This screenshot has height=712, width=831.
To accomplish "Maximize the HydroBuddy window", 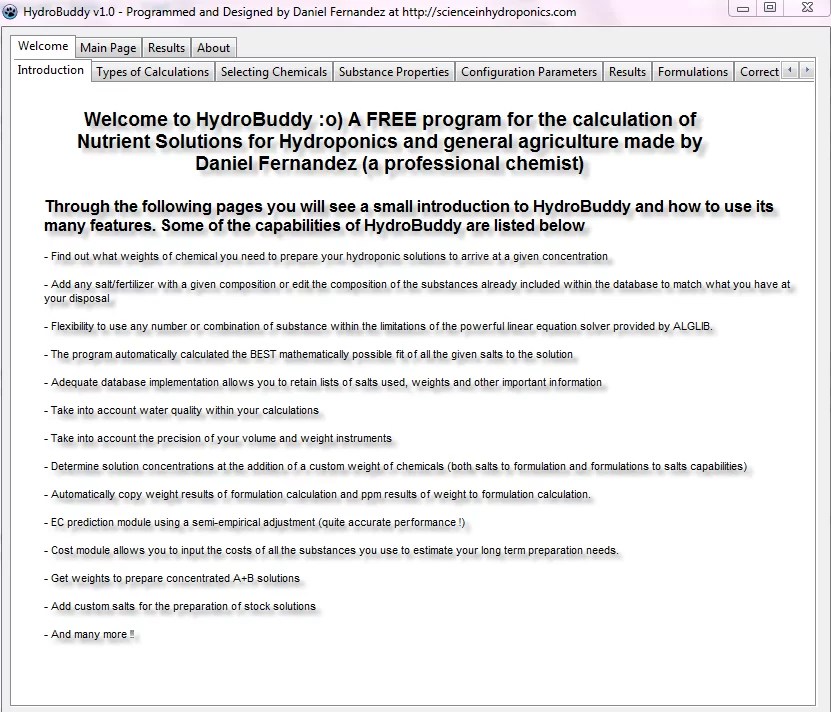I will tap(770, 8).
